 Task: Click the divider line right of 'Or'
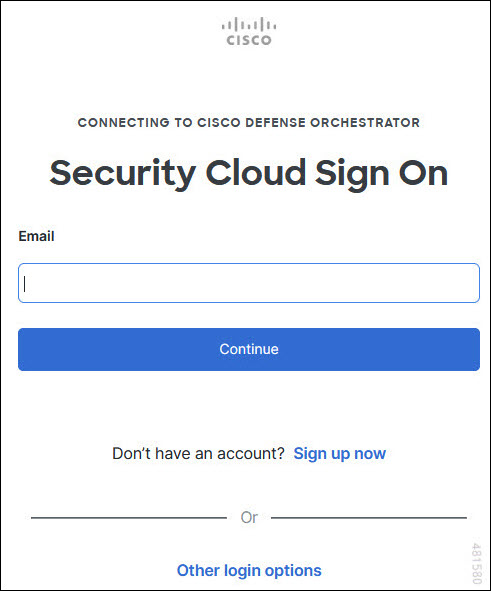coord(369,518)
